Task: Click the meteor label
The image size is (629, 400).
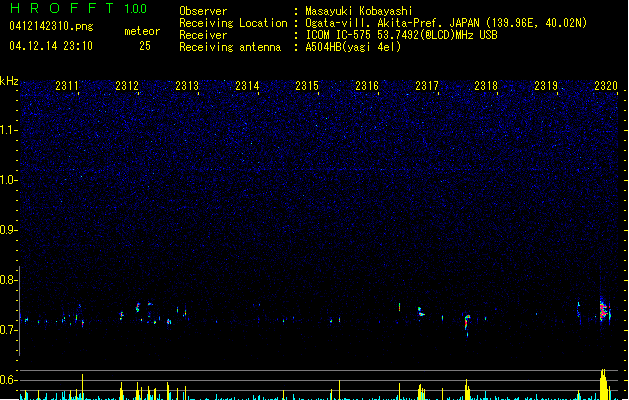Action: click(x=142, y=31)
